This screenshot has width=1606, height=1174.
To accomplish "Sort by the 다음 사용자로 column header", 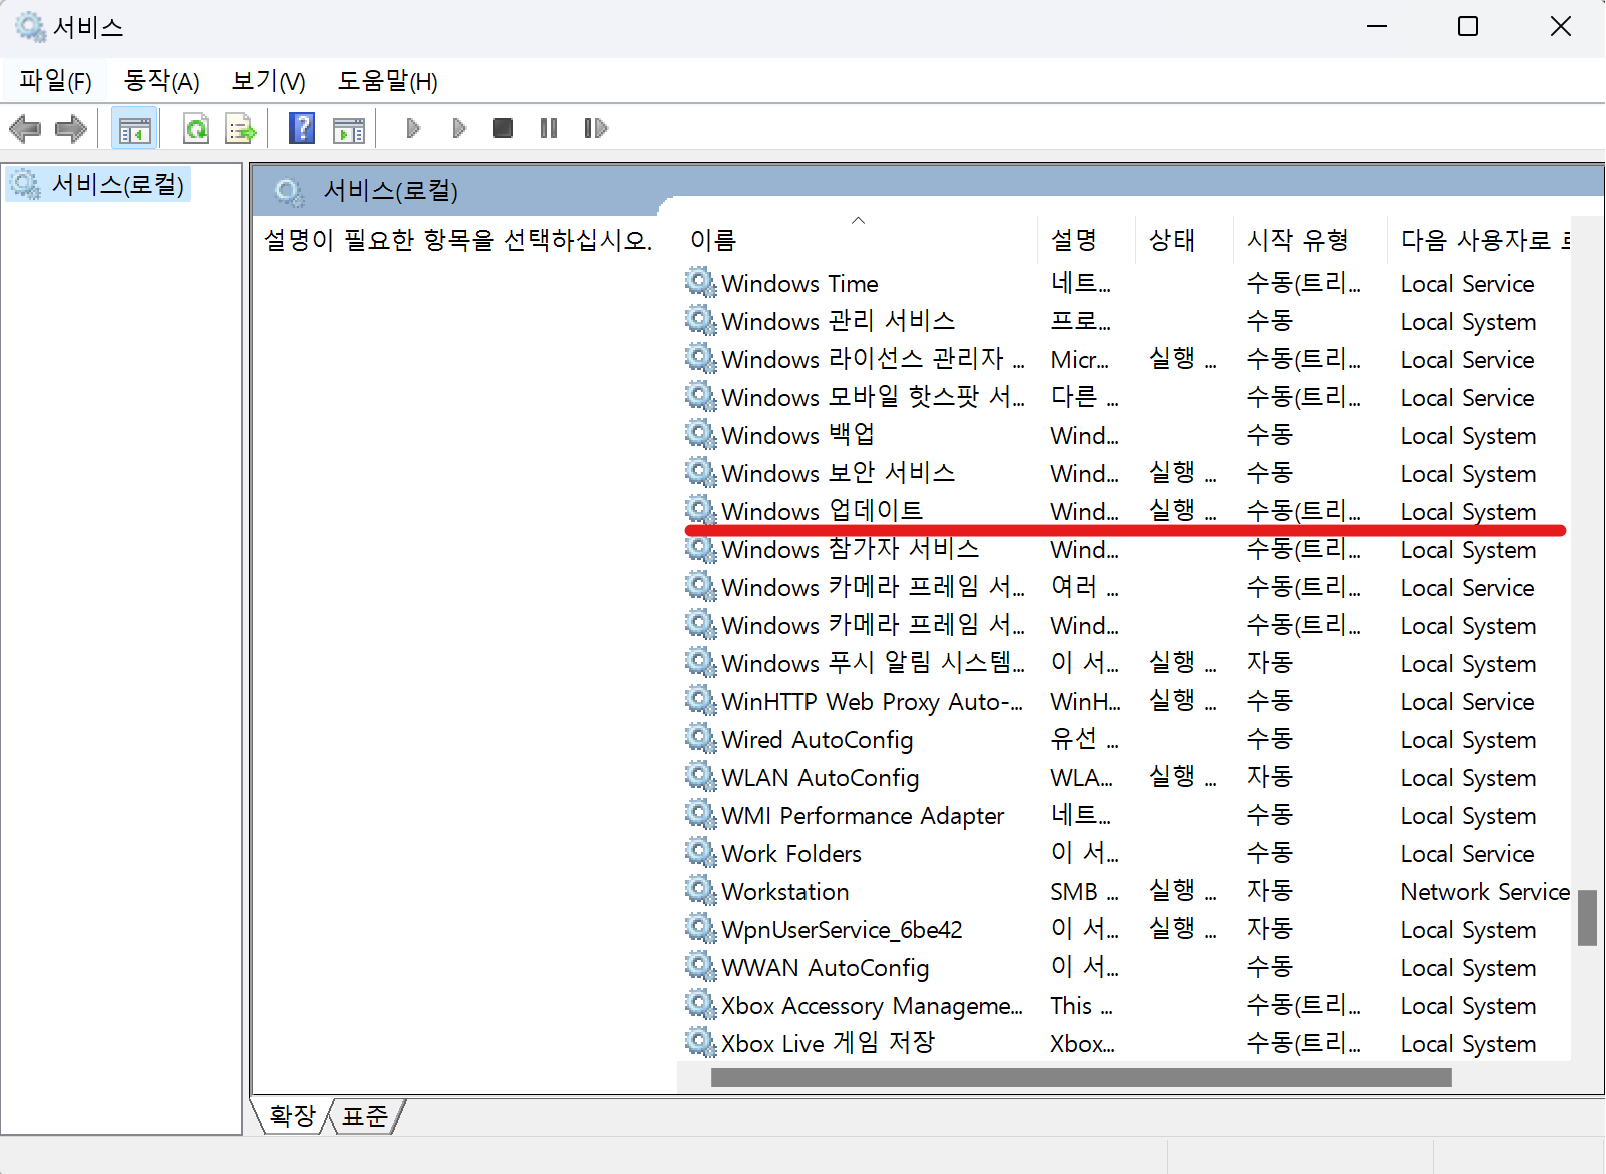I will (1480, 240).
